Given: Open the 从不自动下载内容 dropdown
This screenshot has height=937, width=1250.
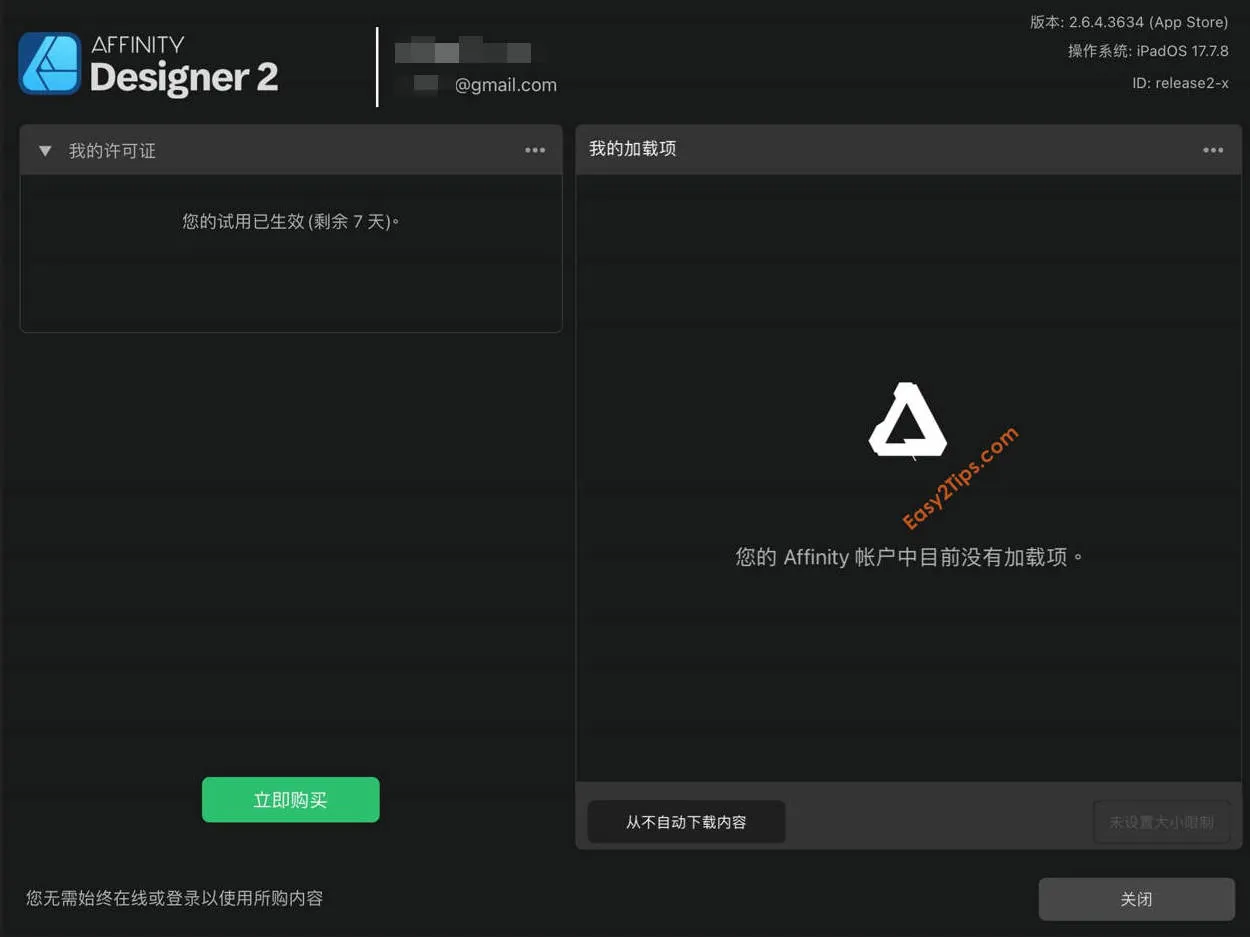Looking at the screenshot, I should (x=686, y=822).
